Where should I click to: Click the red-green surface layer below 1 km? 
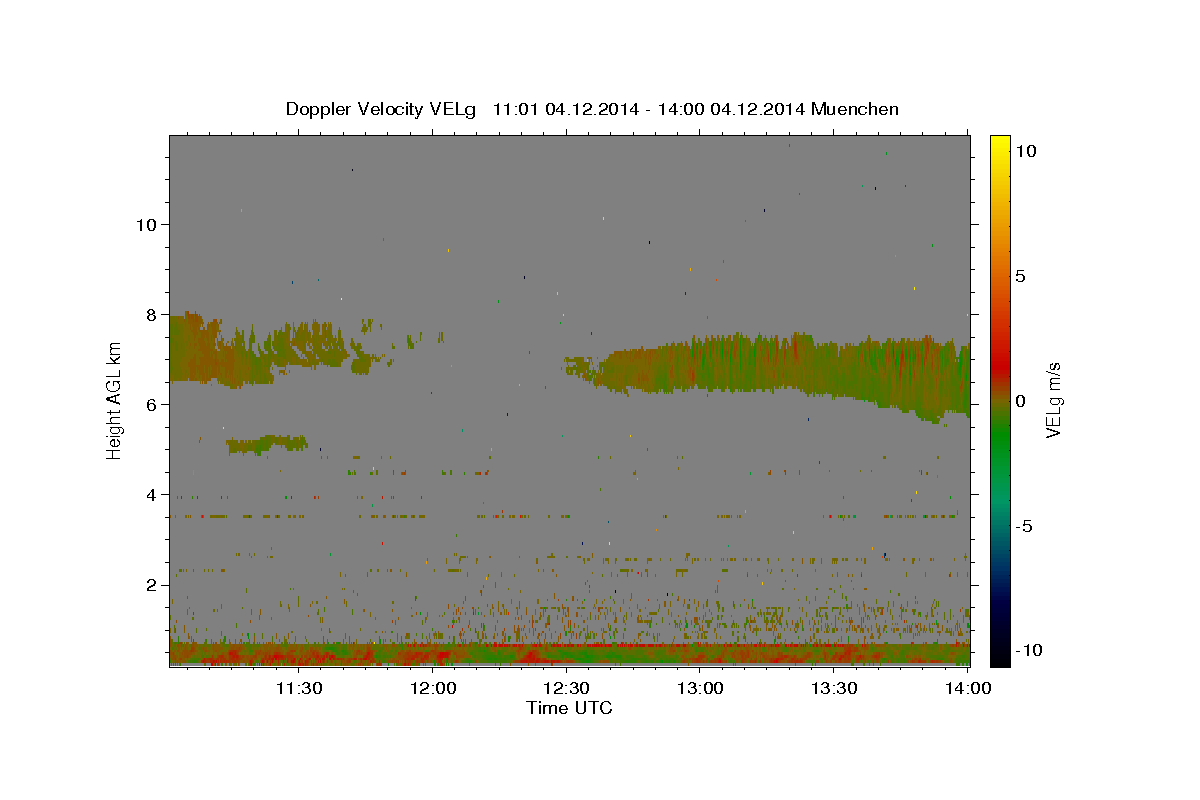click(x=569, y=654)
